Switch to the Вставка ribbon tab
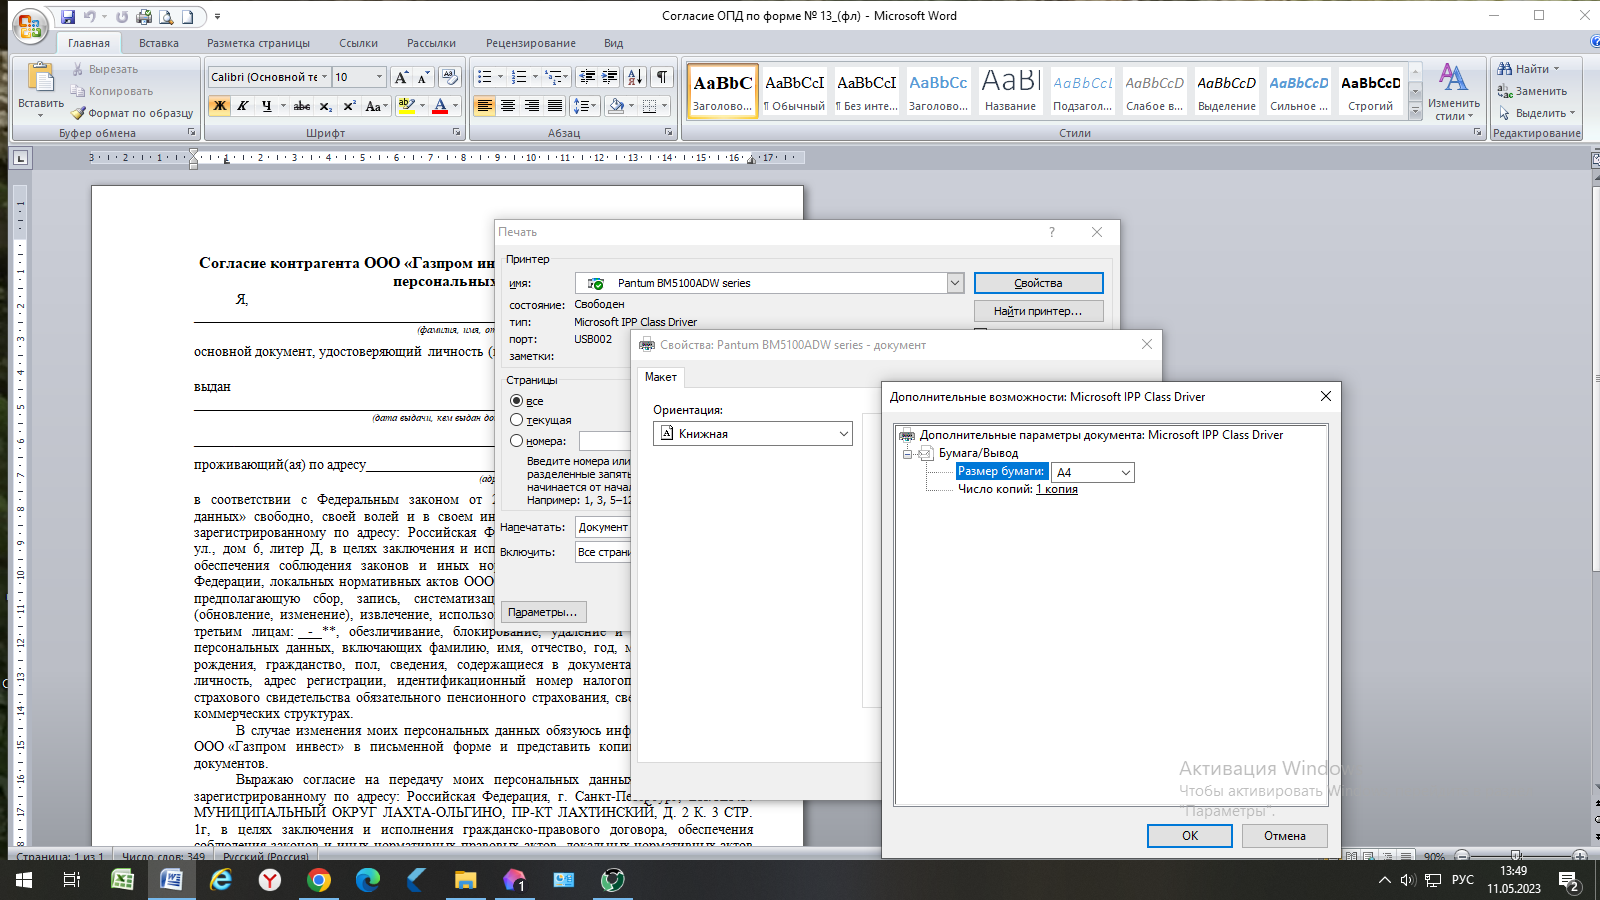The image size is (1600, 900). point(159,43)
